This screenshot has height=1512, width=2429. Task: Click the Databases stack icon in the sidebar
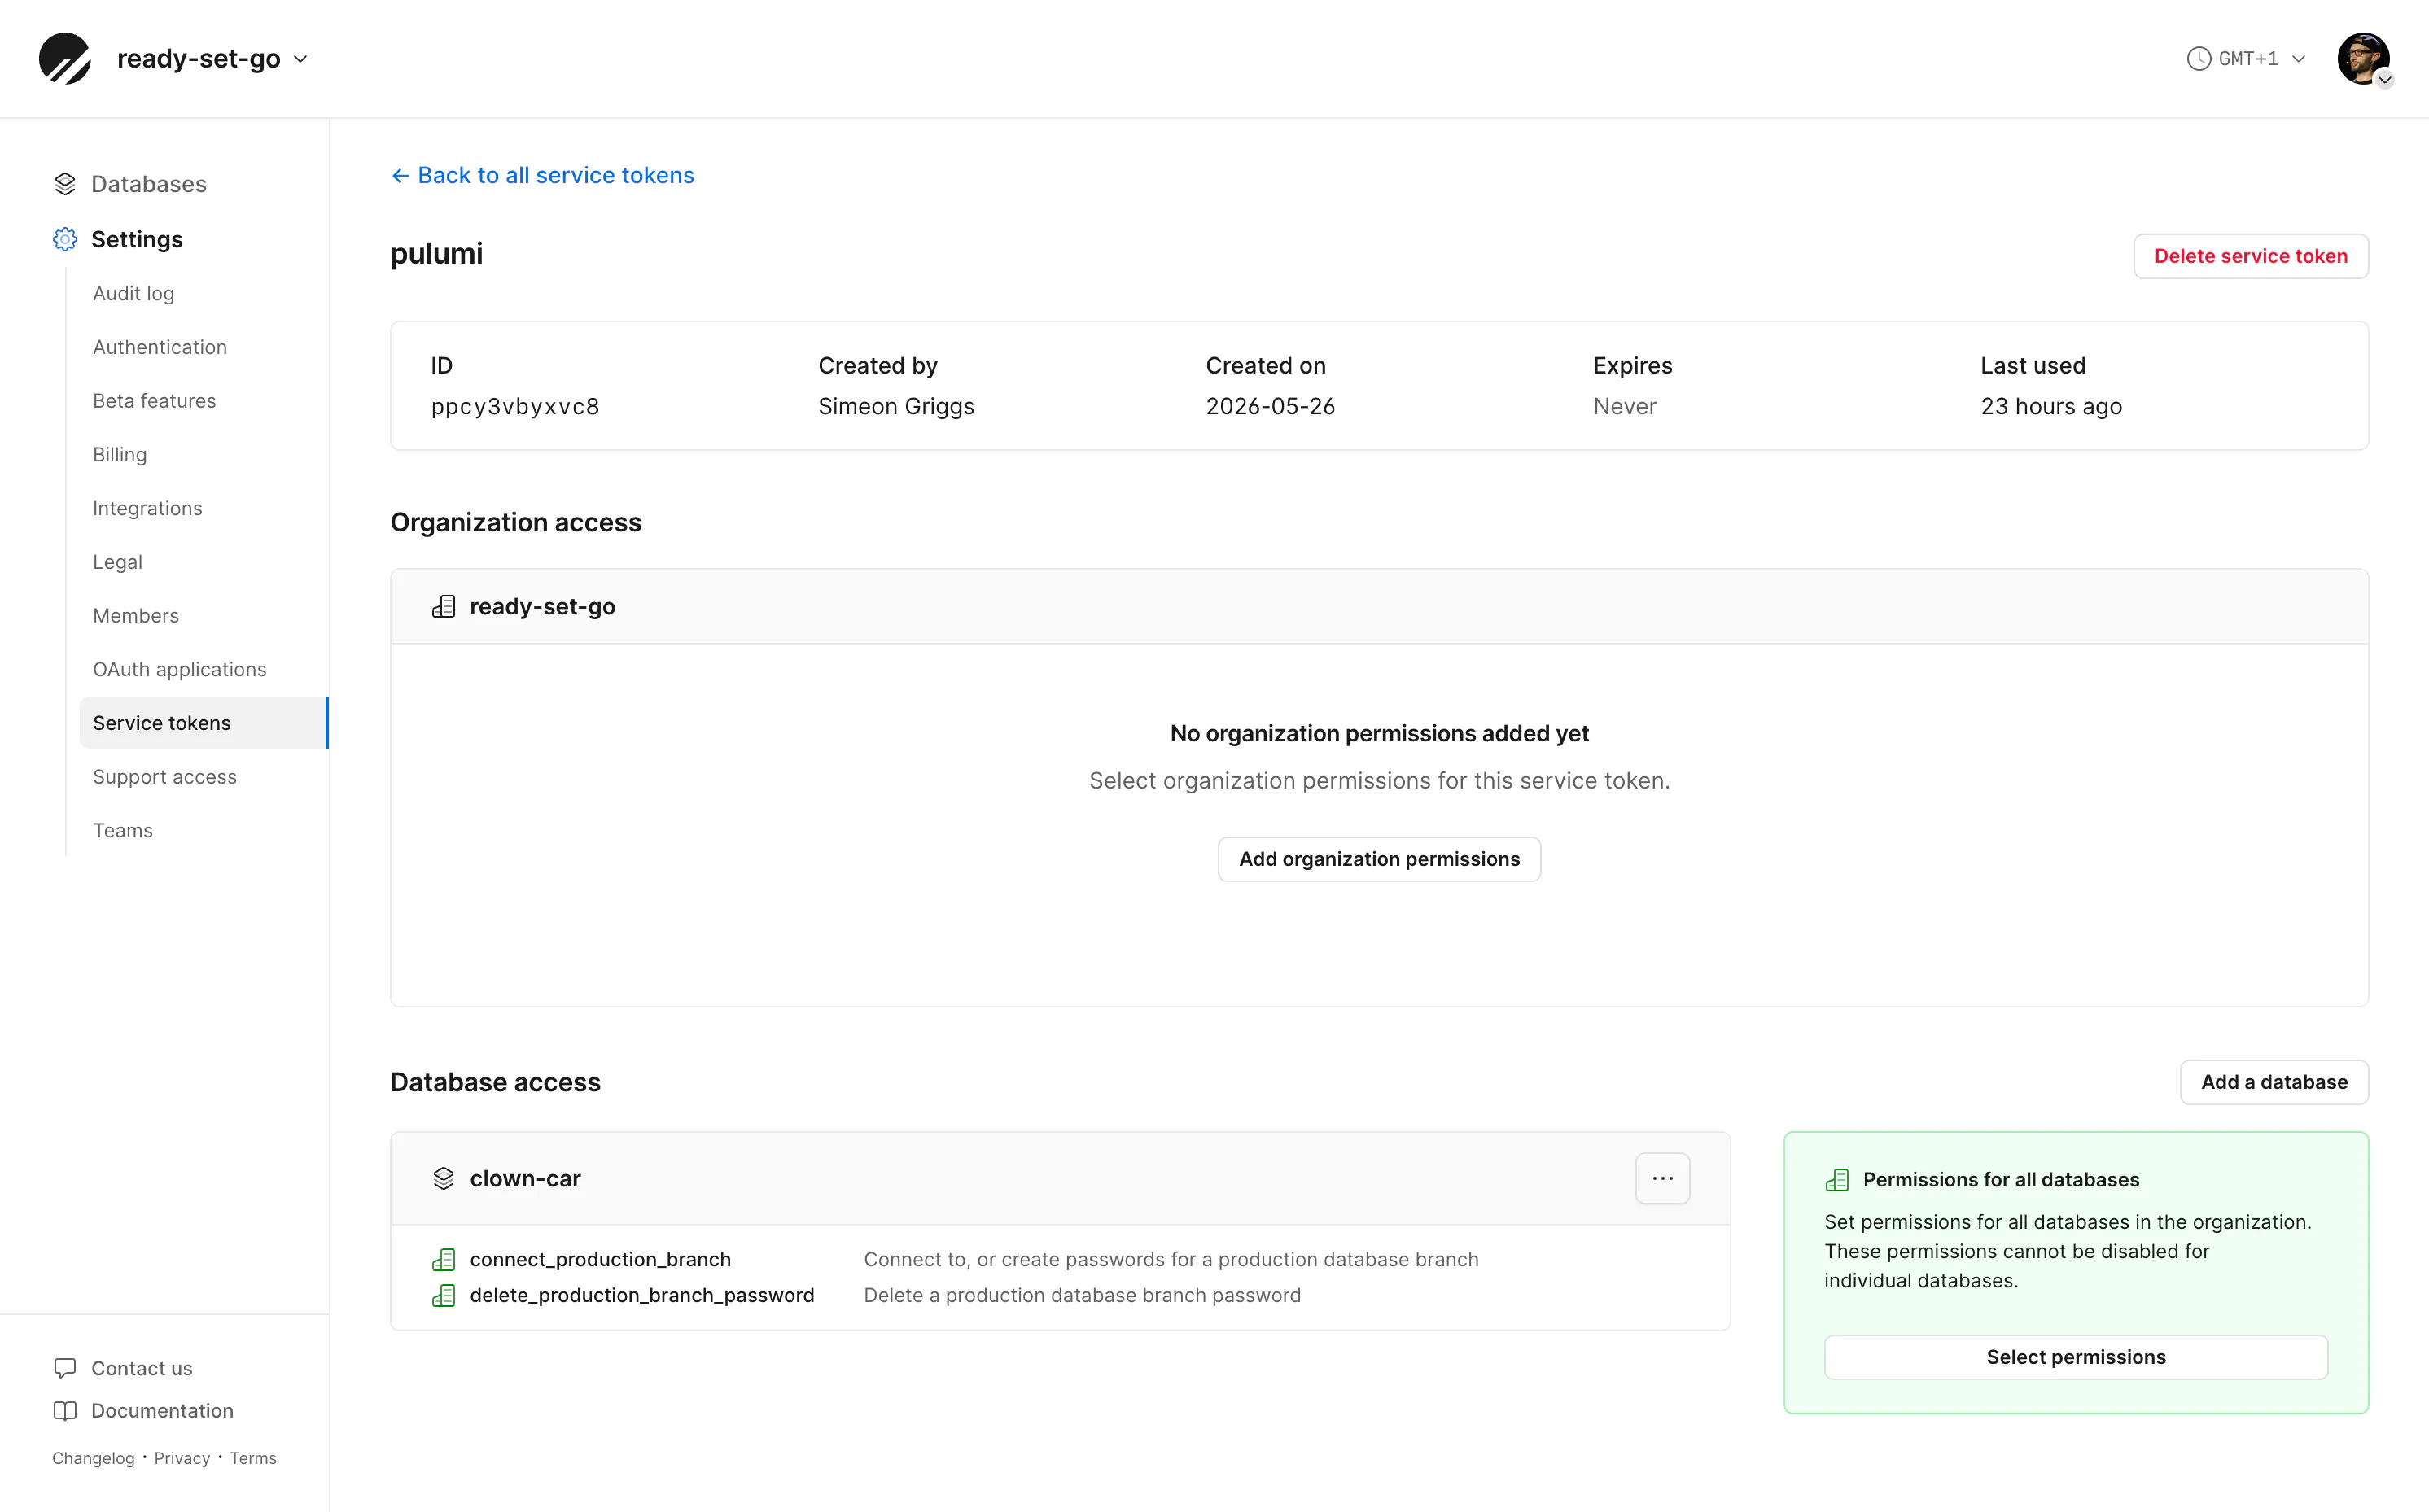point(65,184)
